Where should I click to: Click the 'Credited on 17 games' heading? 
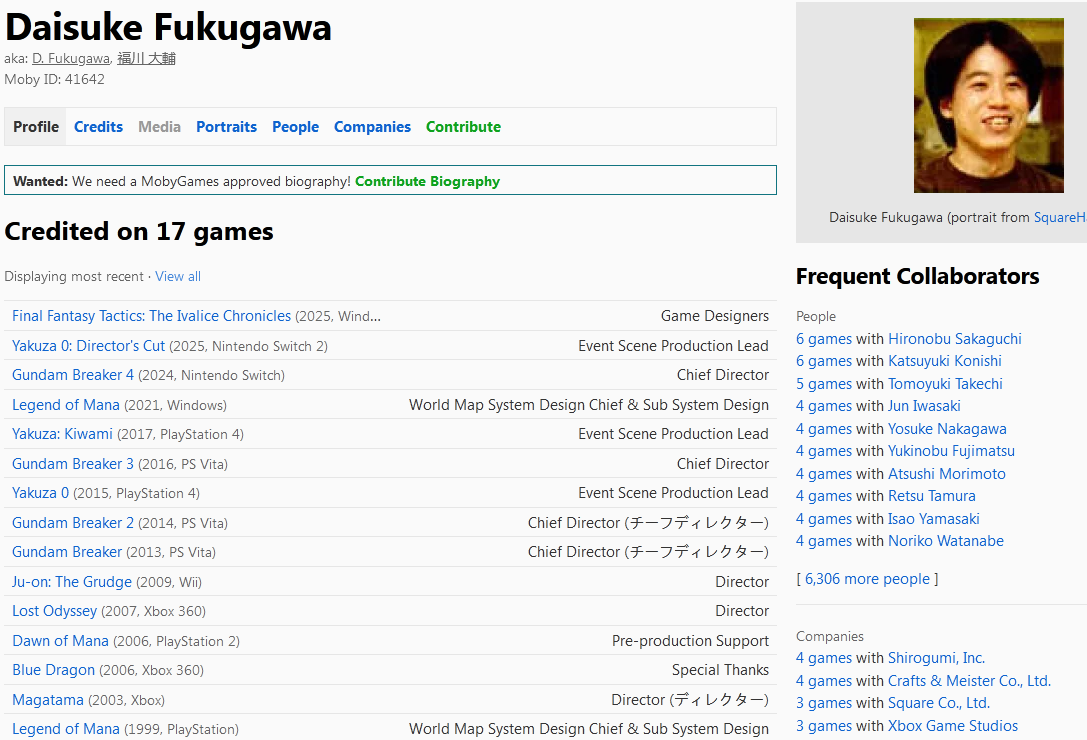[x=139, y=231]
